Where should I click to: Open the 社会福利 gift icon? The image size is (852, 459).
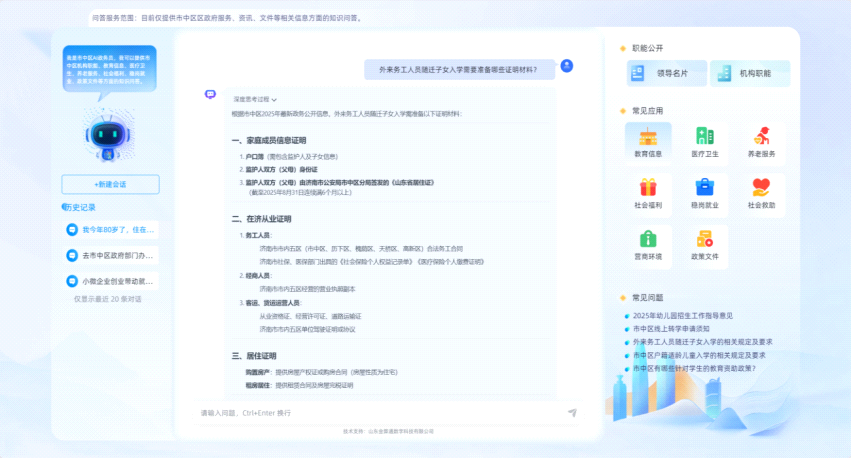[648, 188]
